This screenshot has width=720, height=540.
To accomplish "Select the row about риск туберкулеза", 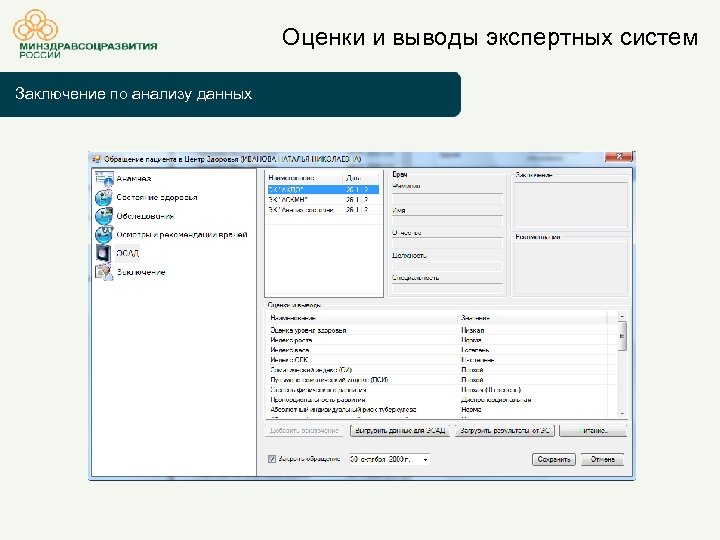I will tap(442, 410).
